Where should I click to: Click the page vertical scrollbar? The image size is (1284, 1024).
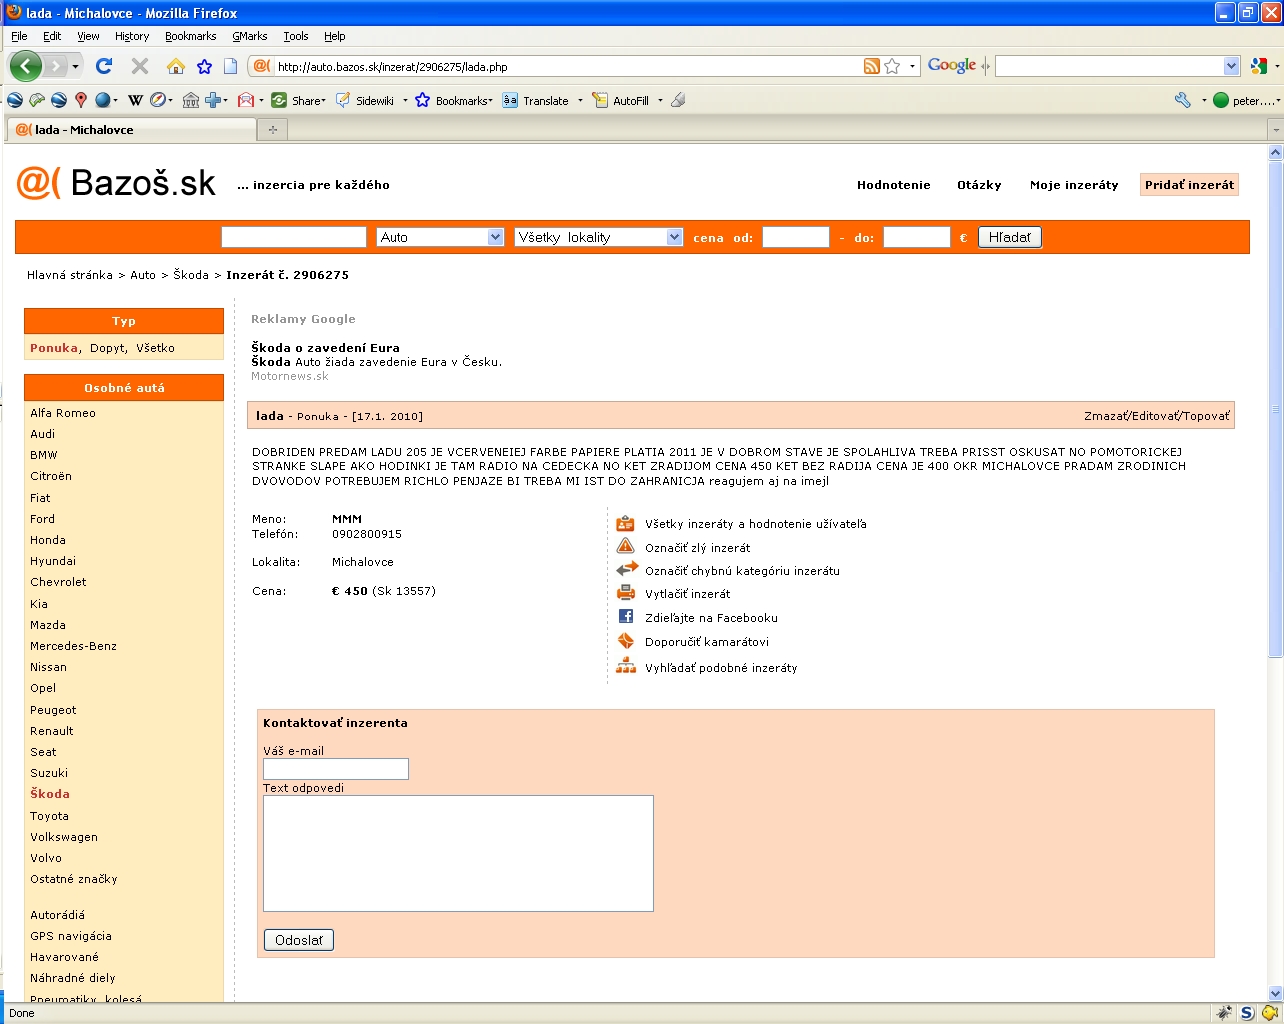pos(1275,408)
